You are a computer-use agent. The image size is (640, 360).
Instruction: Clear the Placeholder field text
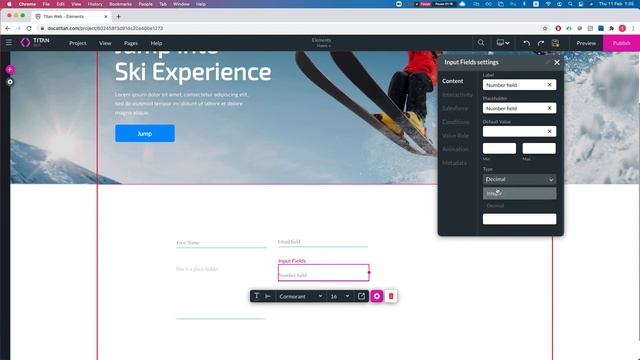click(x=549, y=108)
